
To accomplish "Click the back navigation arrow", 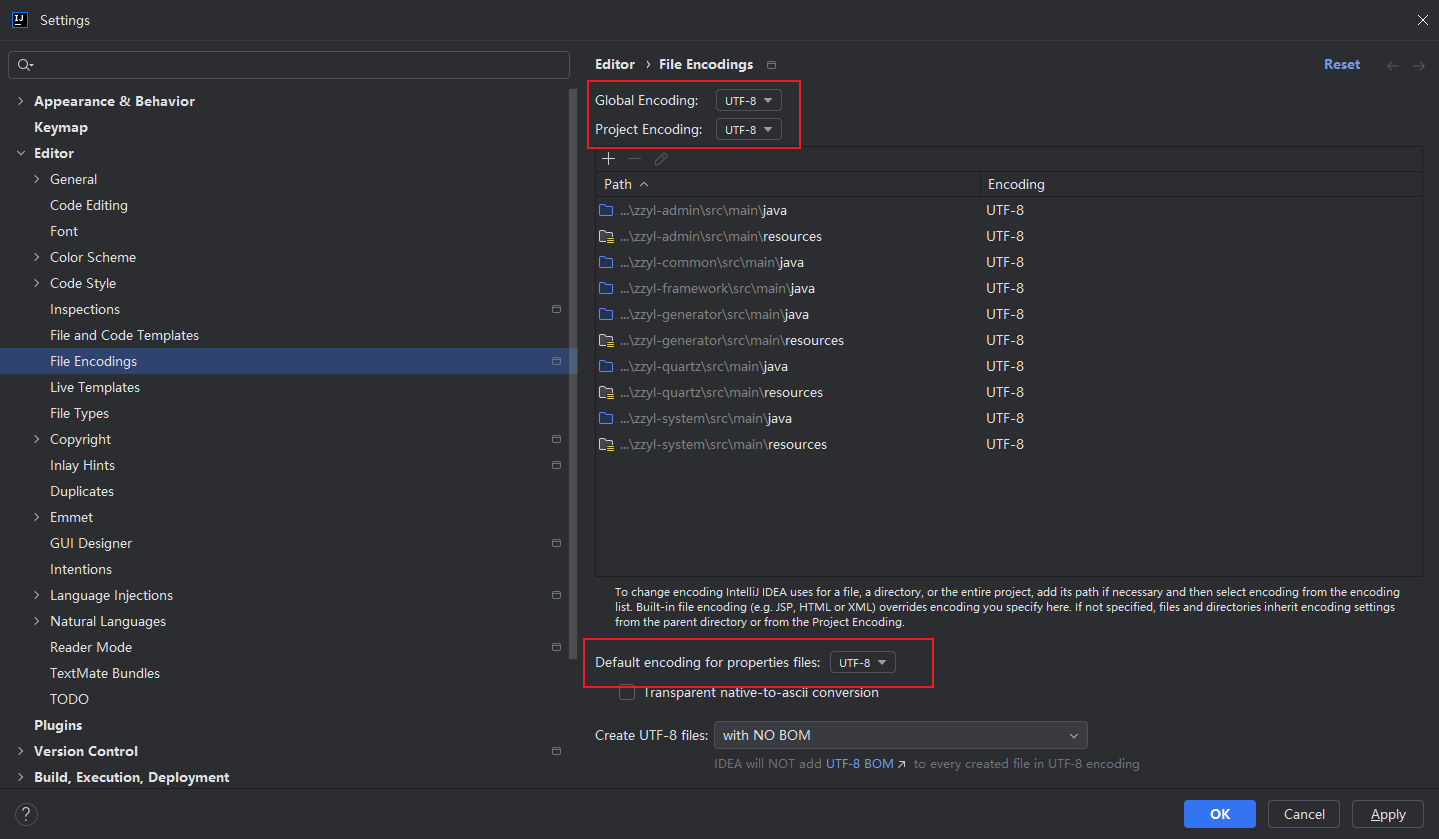I will [x=1393, y=65].
